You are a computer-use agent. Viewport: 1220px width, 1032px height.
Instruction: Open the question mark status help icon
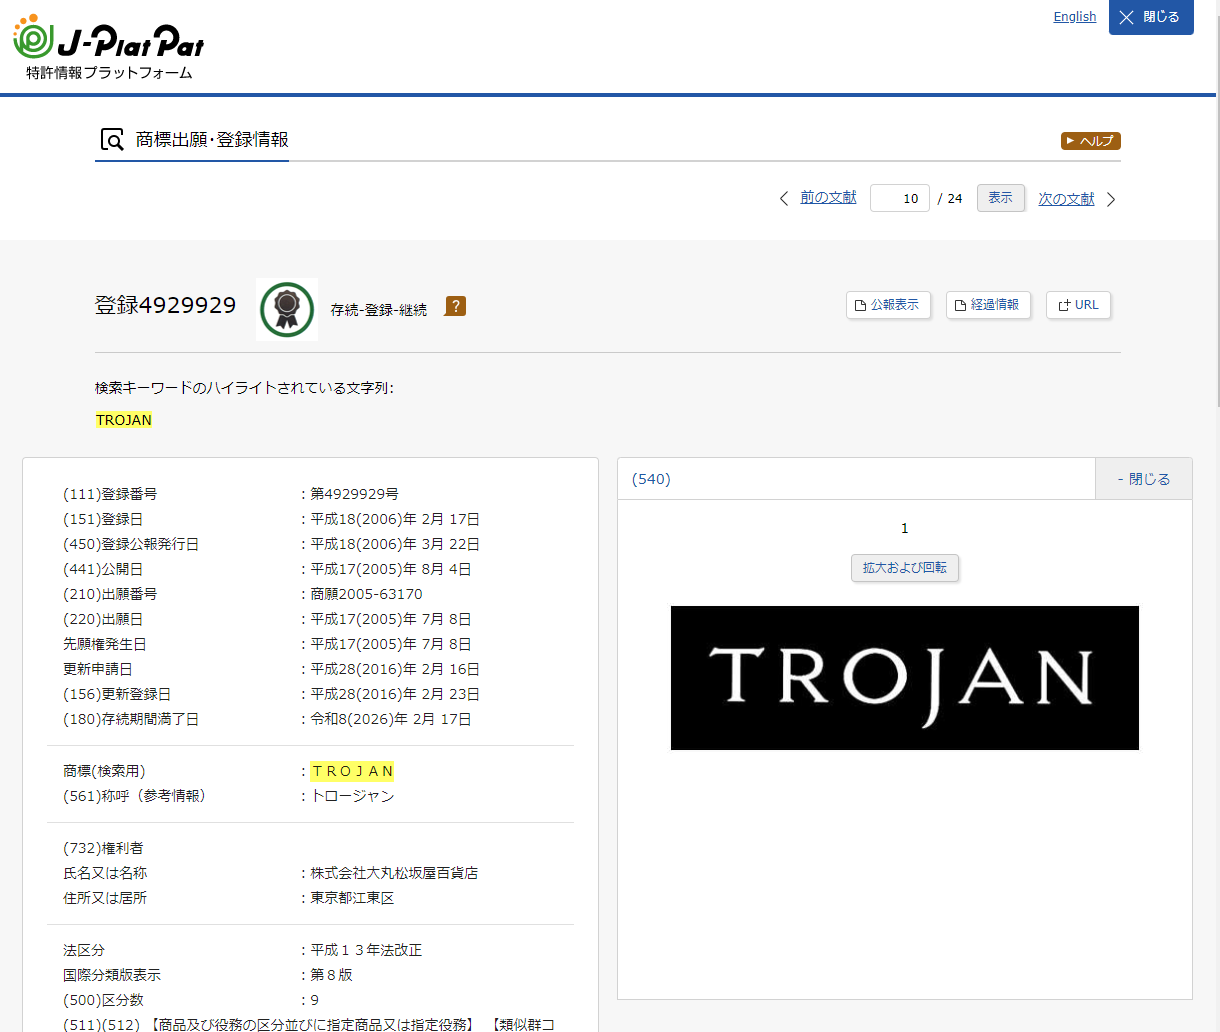(456, 306)
